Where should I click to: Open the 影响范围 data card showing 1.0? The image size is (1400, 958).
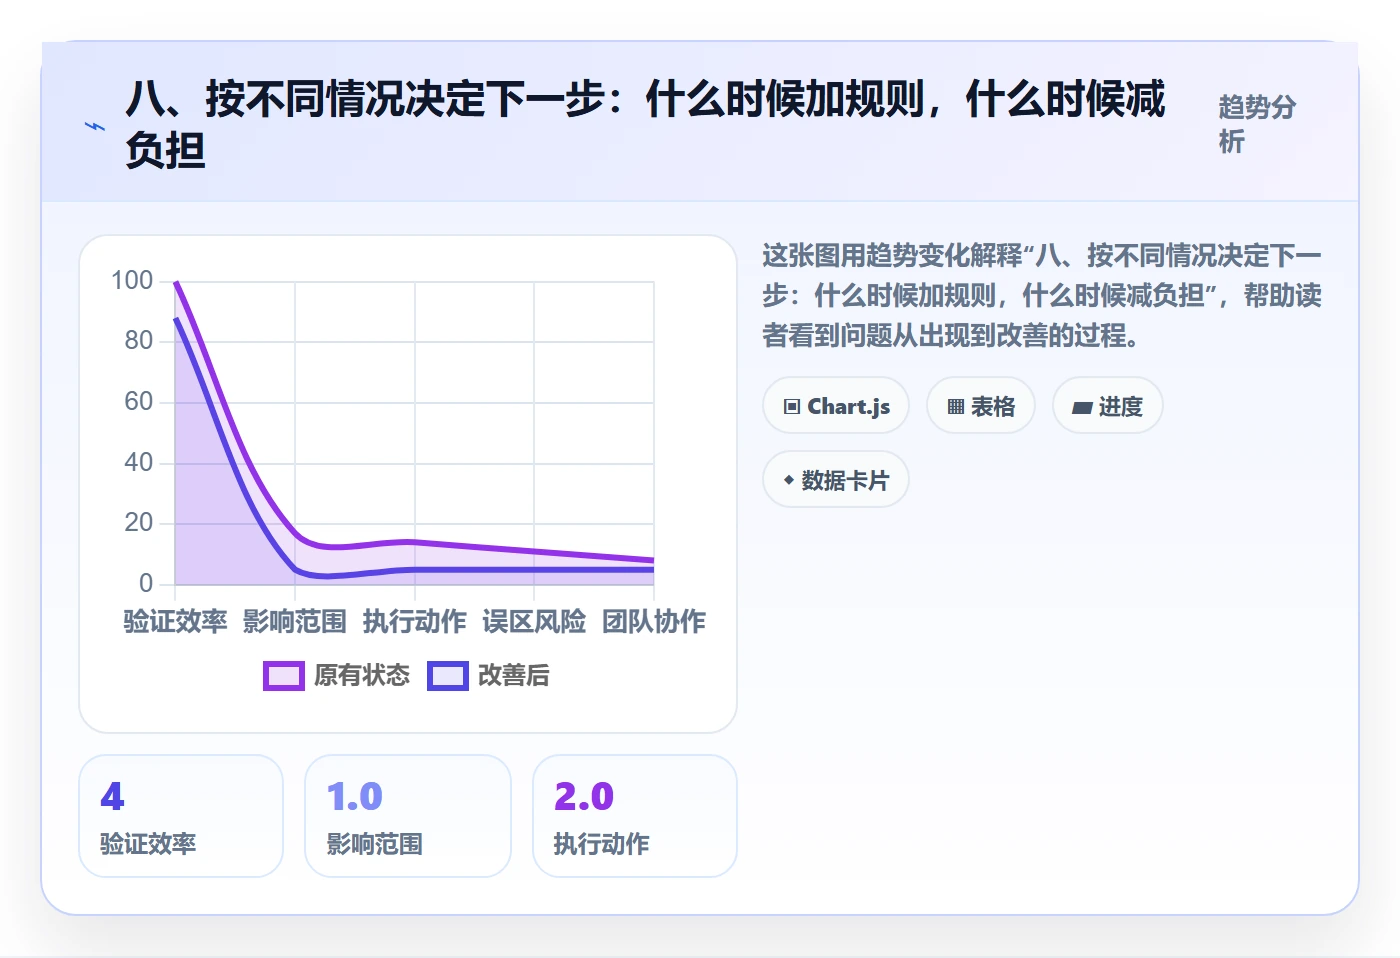pos(408,816)
